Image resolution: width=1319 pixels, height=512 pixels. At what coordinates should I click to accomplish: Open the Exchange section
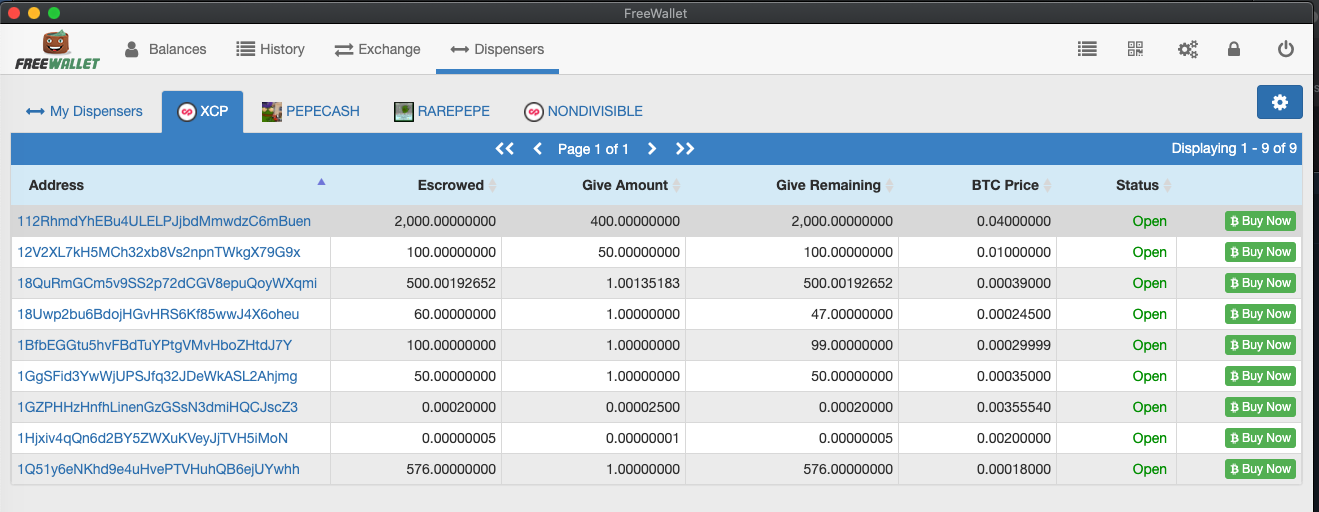coord(377,49)
